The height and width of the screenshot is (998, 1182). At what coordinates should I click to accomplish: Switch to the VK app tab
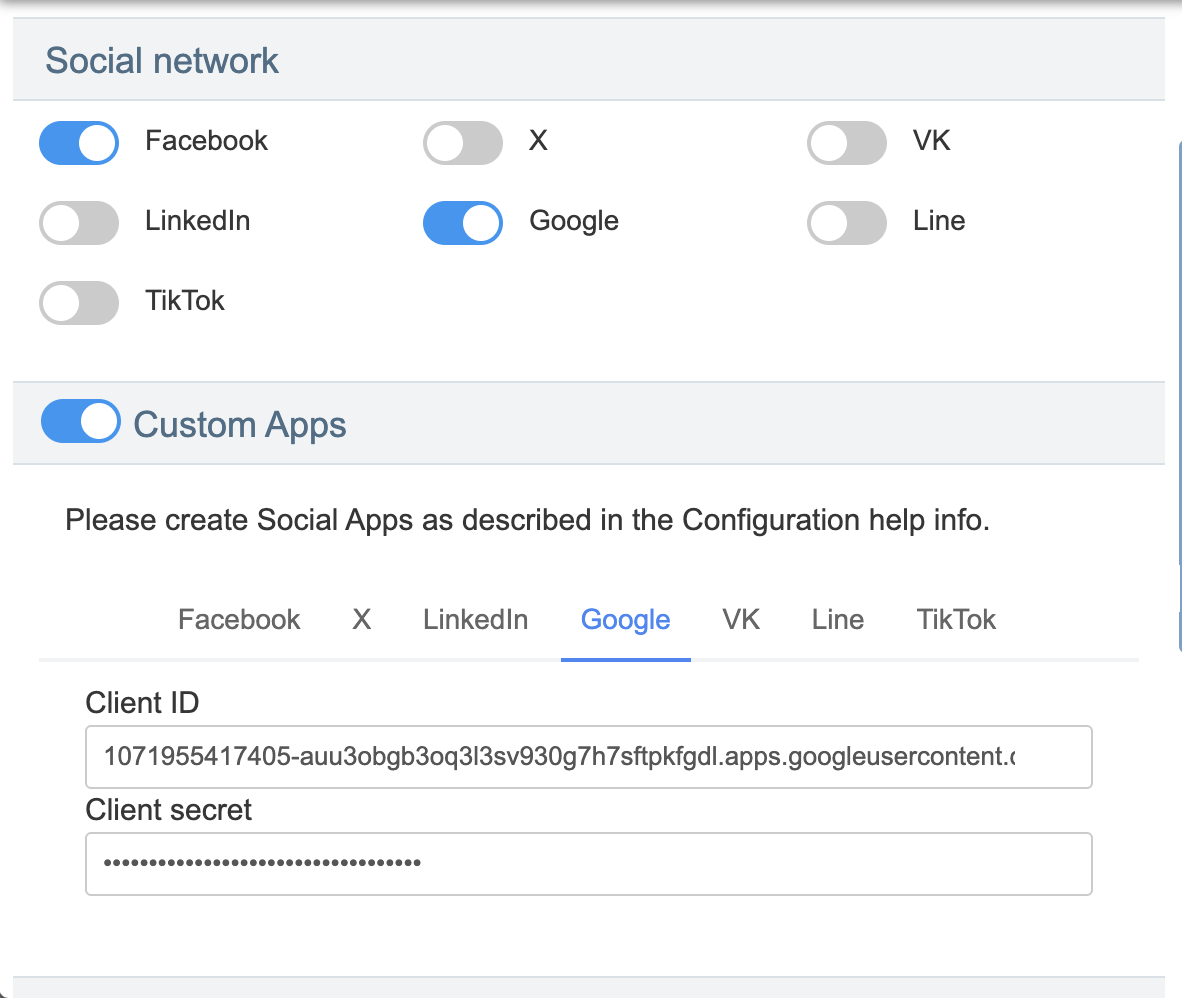coord(740,619)
